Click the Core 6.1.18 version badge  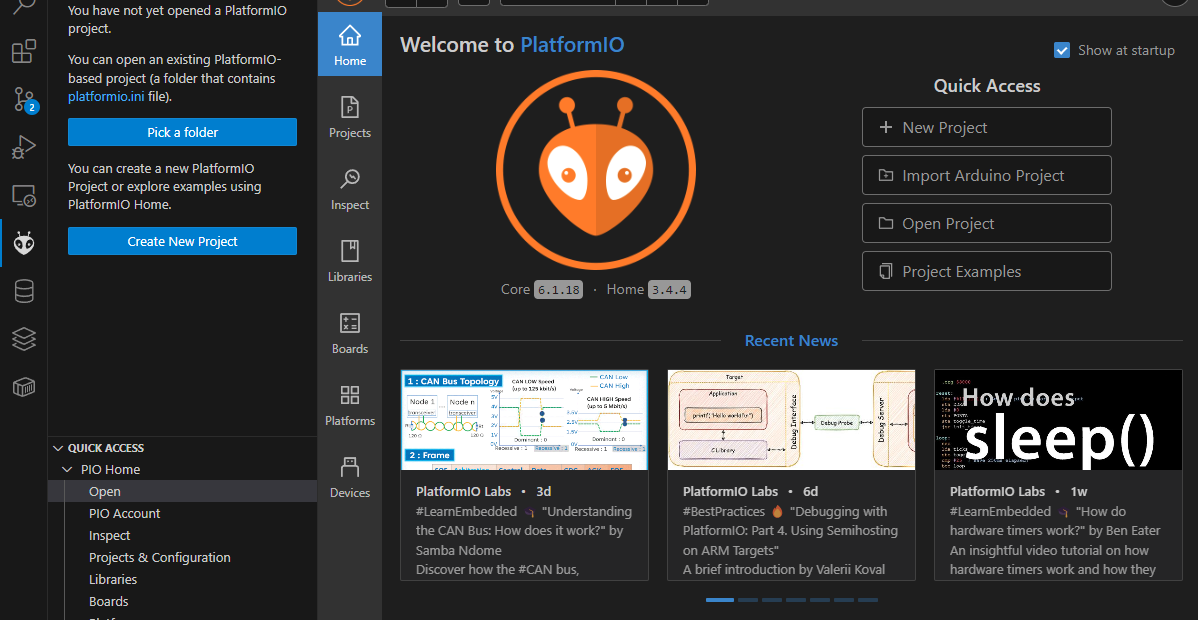[x=558, y=290]
